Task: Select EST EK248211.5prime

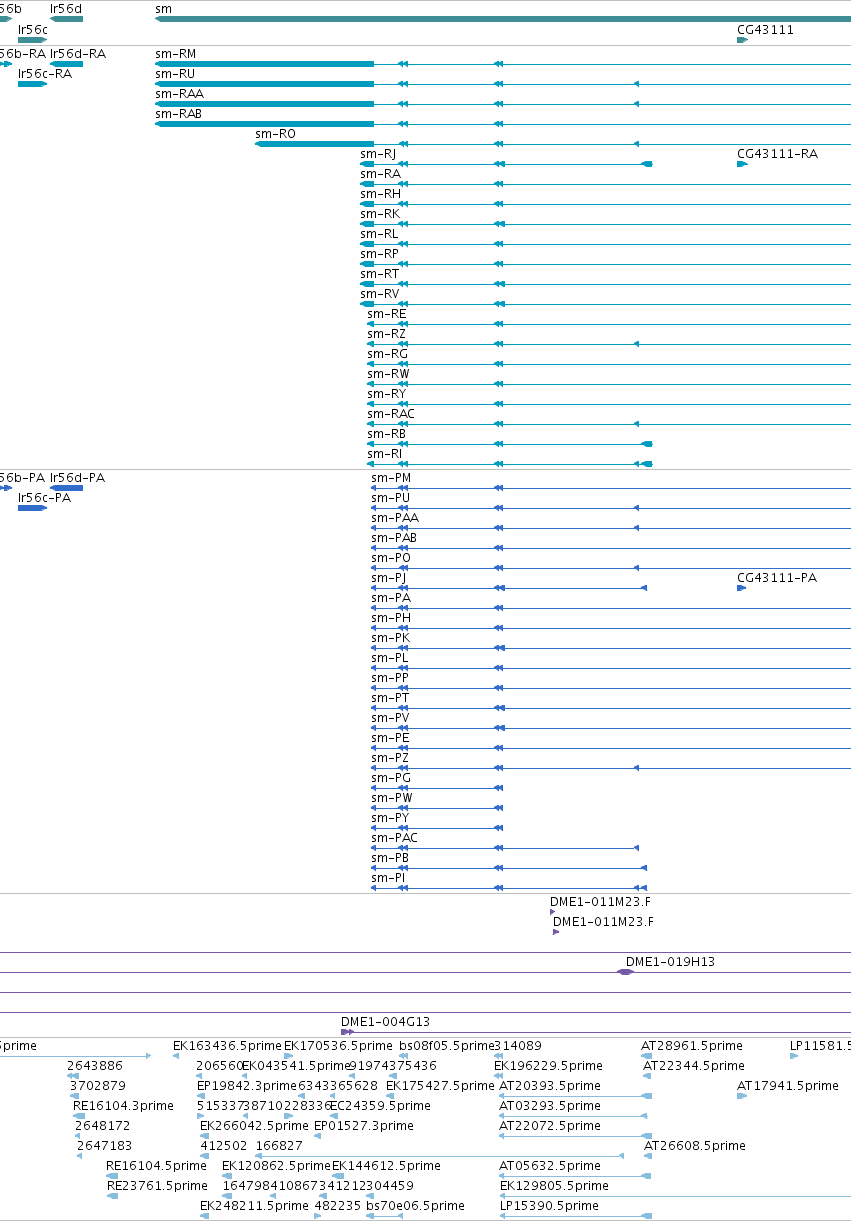Action: pyautogui.click(x=254, y=1205)
